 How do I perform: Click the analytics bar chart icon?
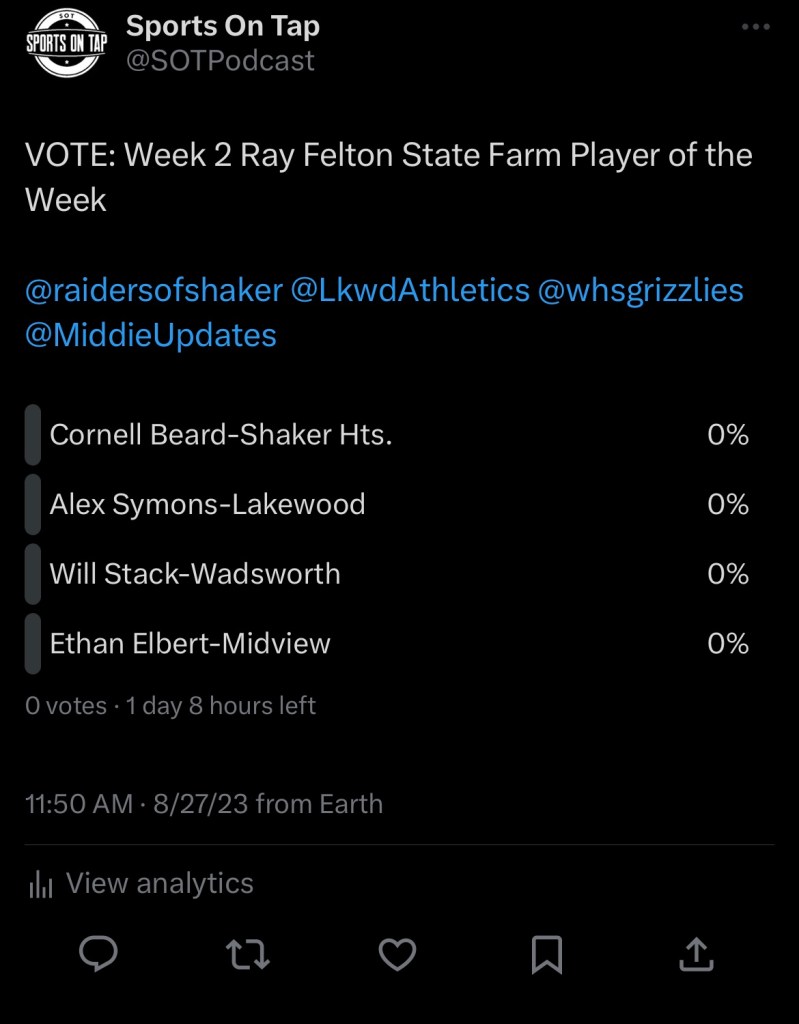[x=41, y=884]
